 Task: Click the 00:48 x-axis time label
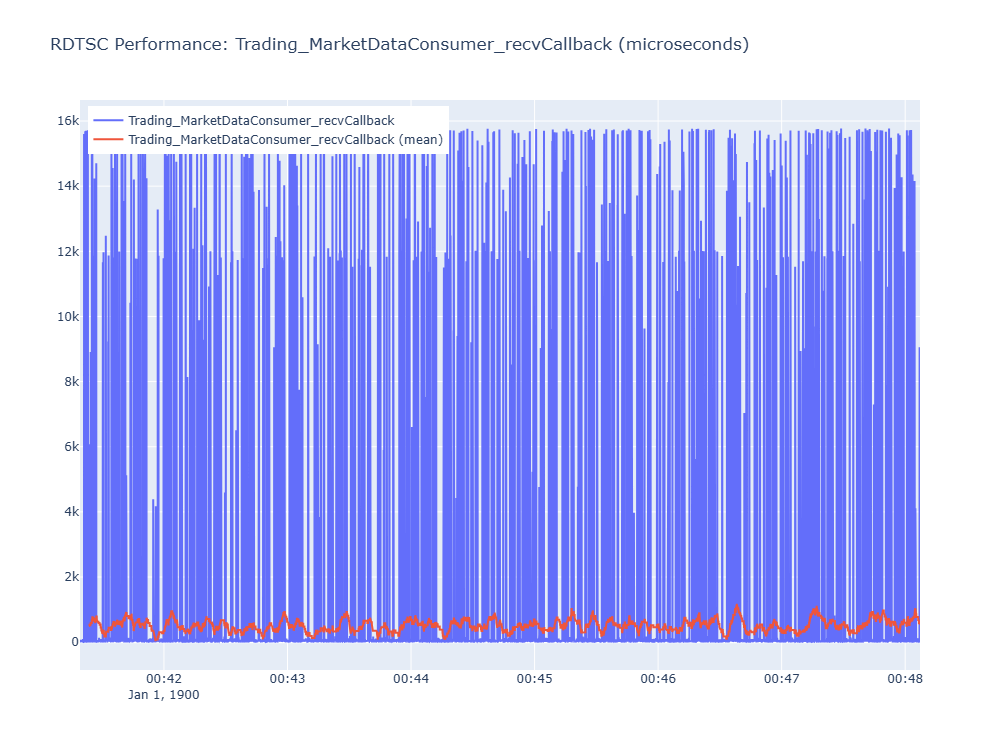905,679
